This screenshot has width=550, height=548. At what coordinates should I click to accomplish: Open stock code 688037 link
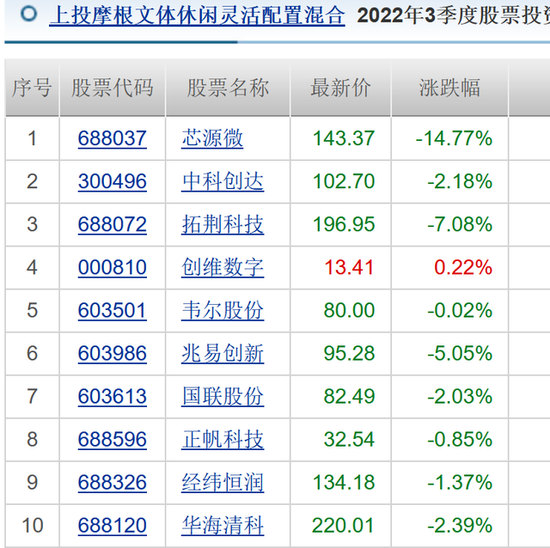click(112, 138)
